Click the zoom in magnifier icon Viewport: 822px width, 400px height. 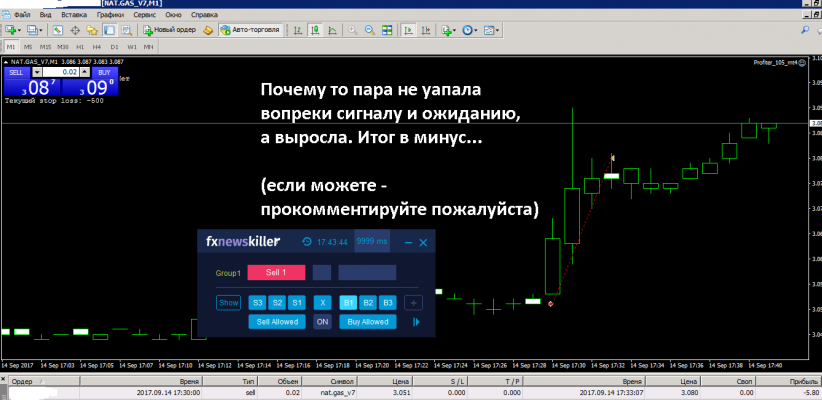coord(354,31)
